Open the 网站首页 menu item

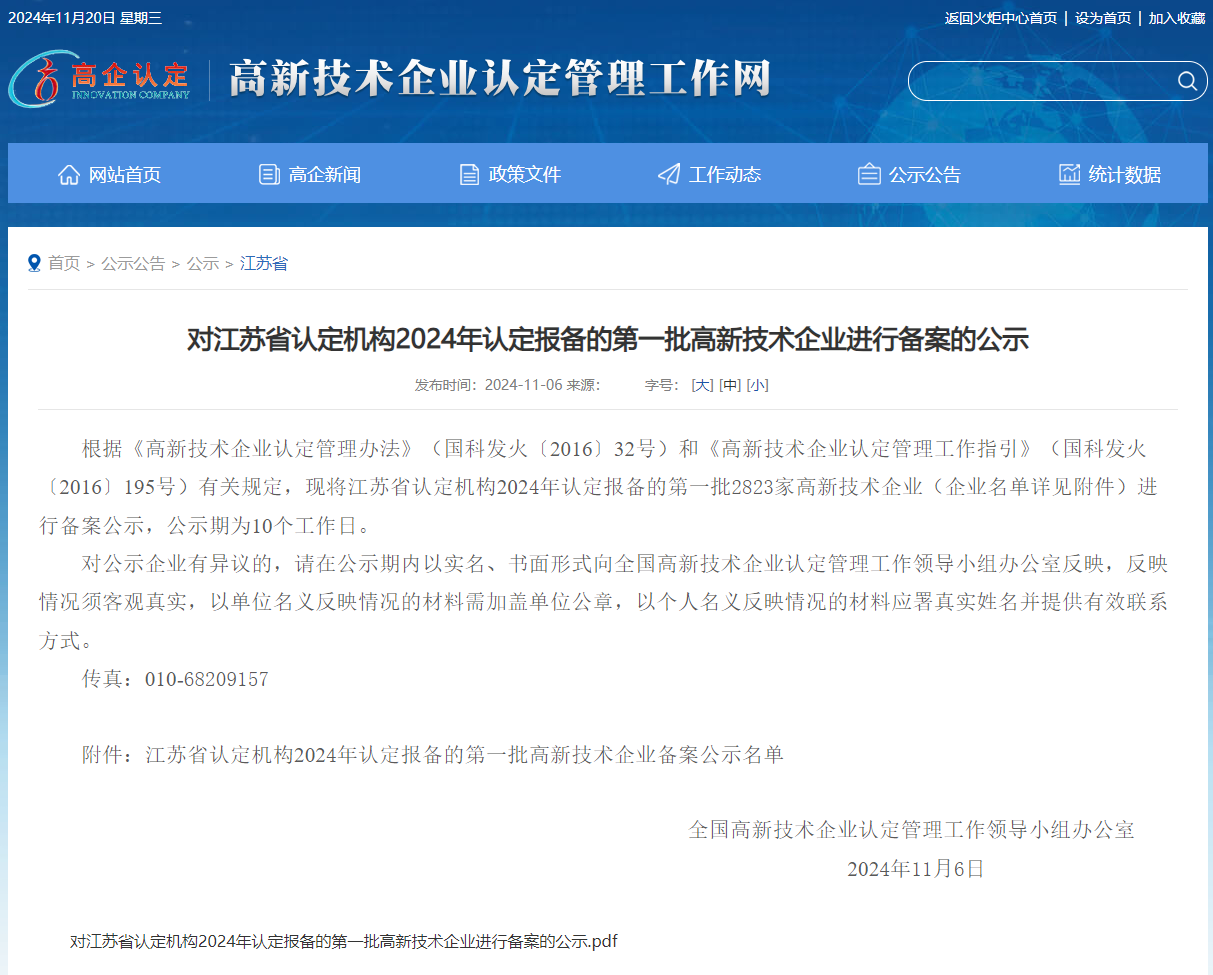point(110,175)
